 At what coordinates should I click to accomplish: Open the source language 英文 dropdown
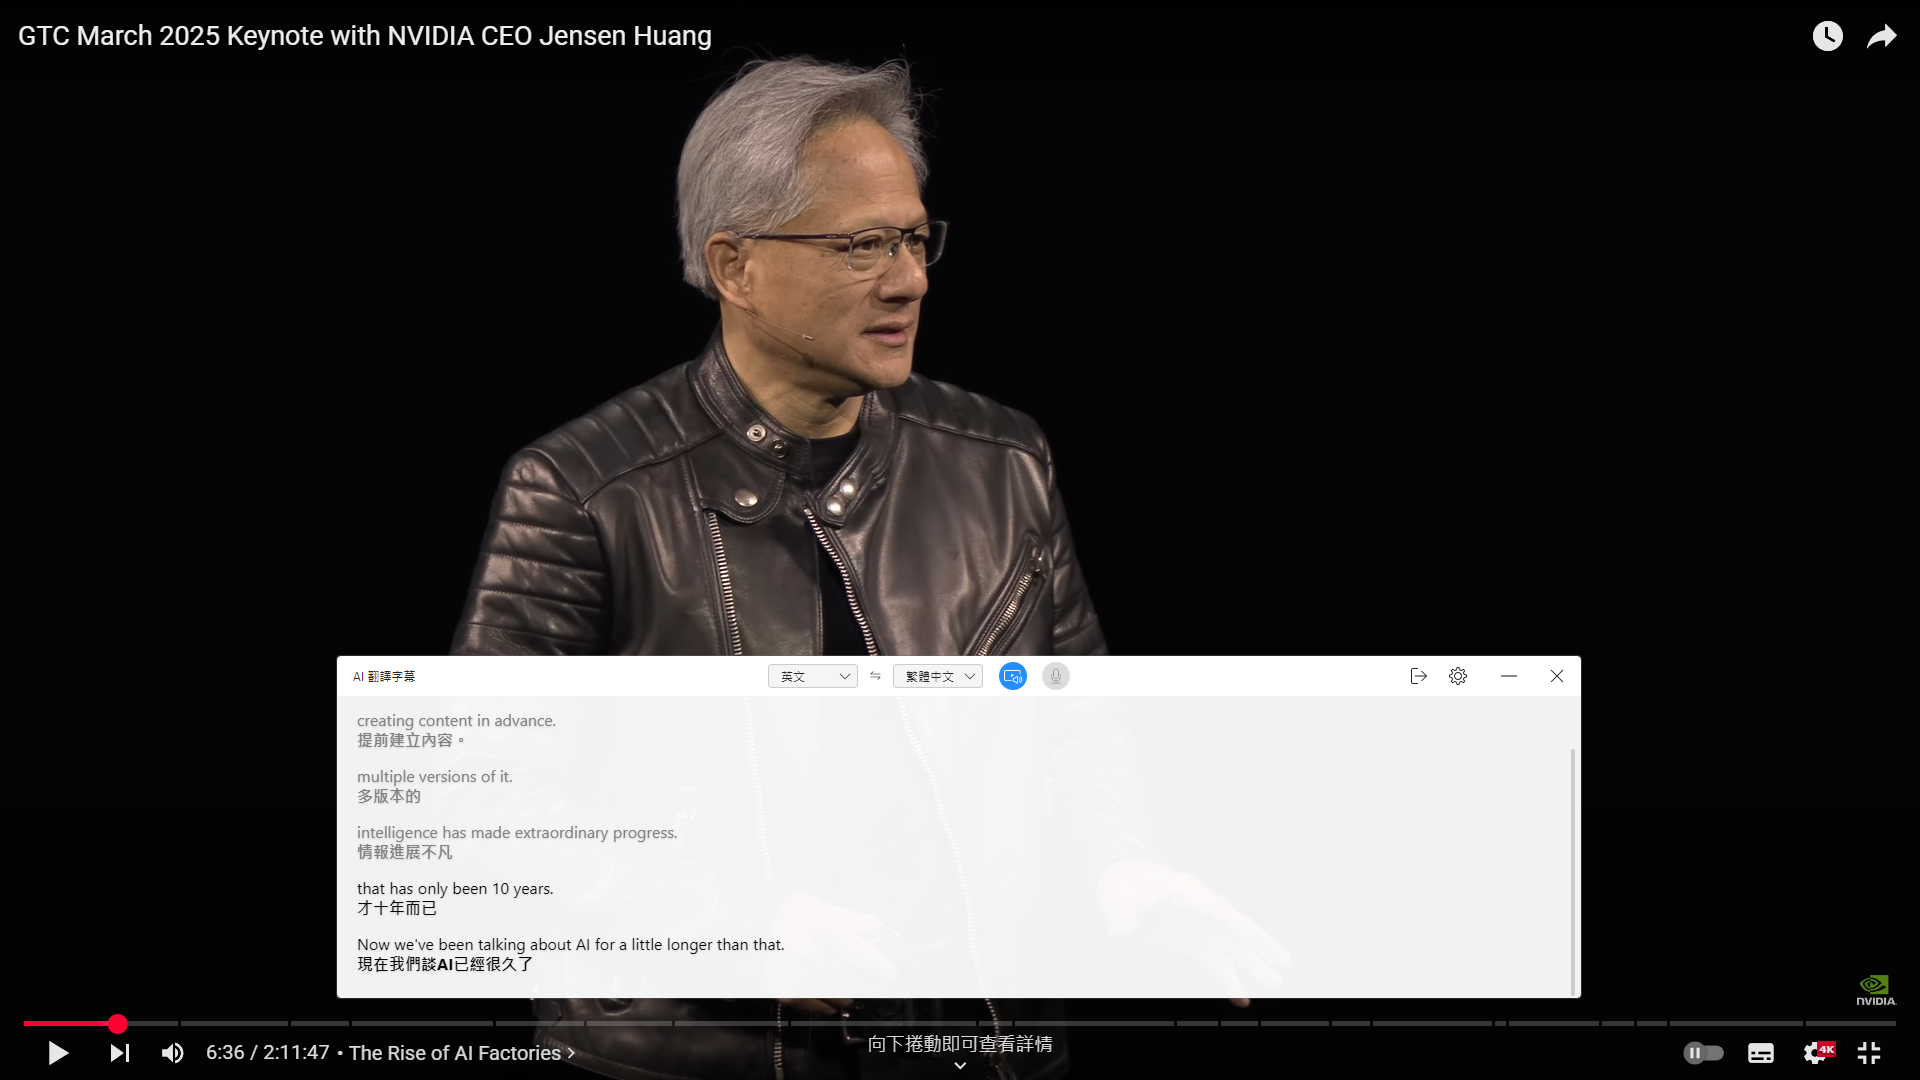click(x=813, y=676)
